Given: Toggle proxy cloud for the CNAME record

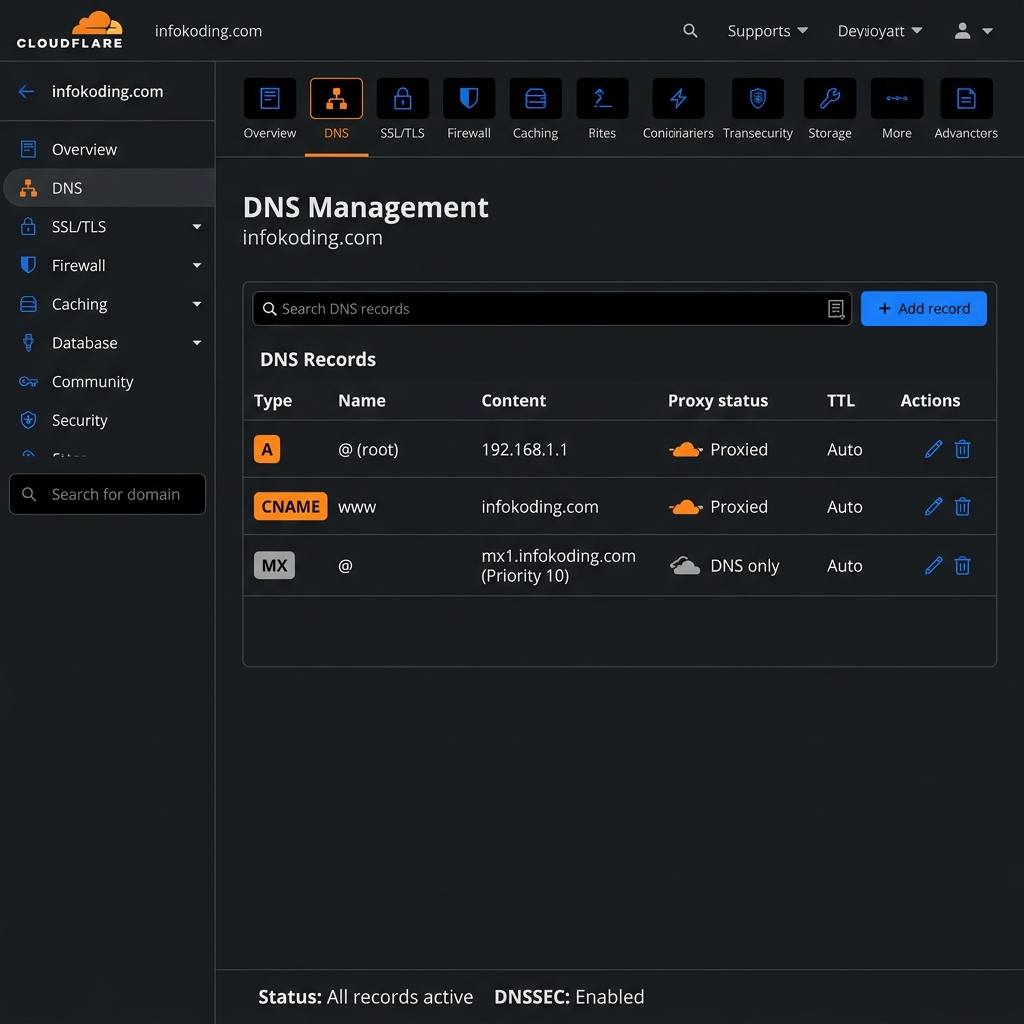Looking at the screenshot, I should [686, 507].
